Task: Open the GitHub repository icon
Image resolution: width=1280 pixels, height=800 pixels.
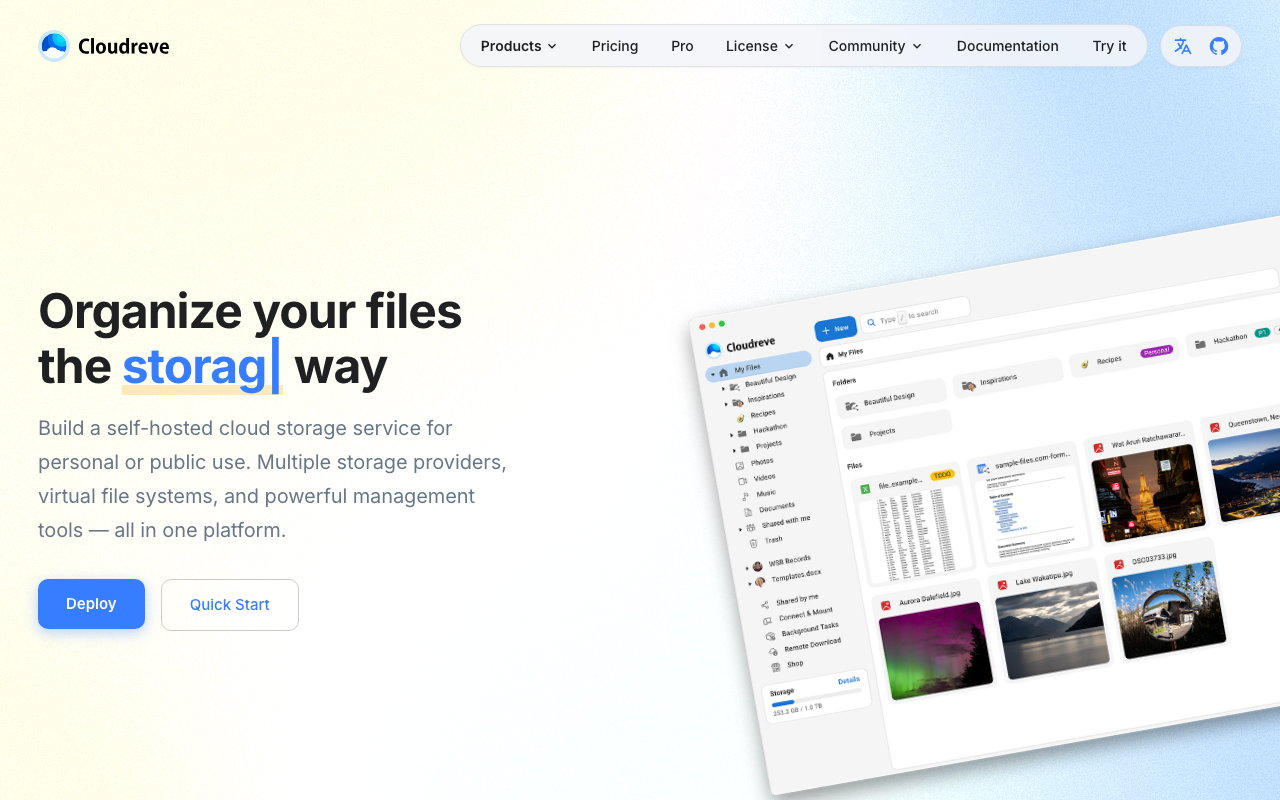Action: coord(1219,46)
